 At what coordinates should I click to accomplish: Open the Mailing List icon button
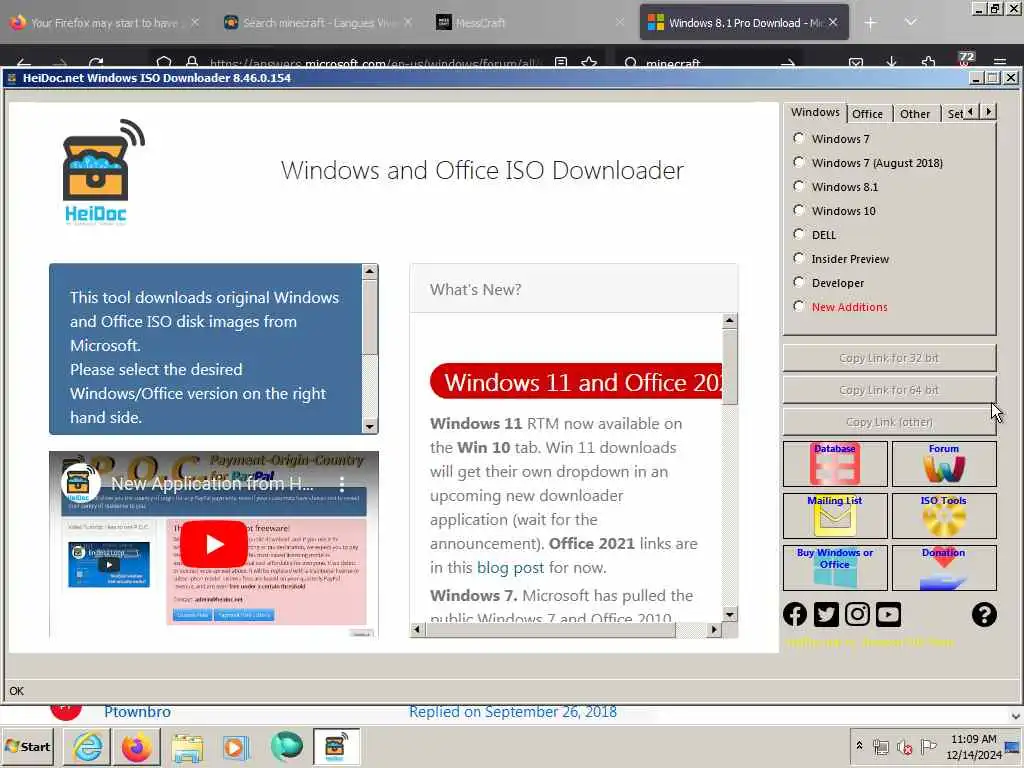835,516
